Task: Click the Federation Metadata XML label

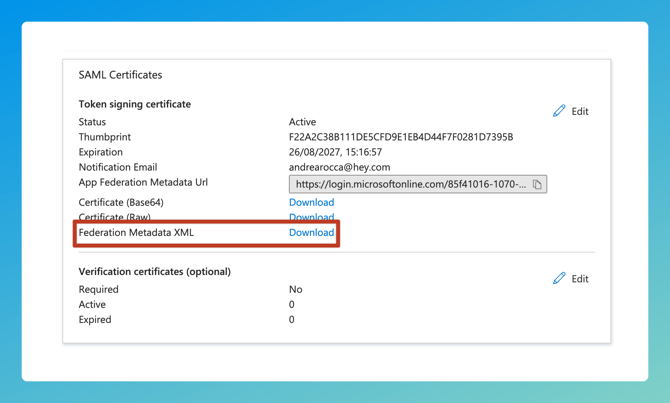Action: tap(136, 233)
